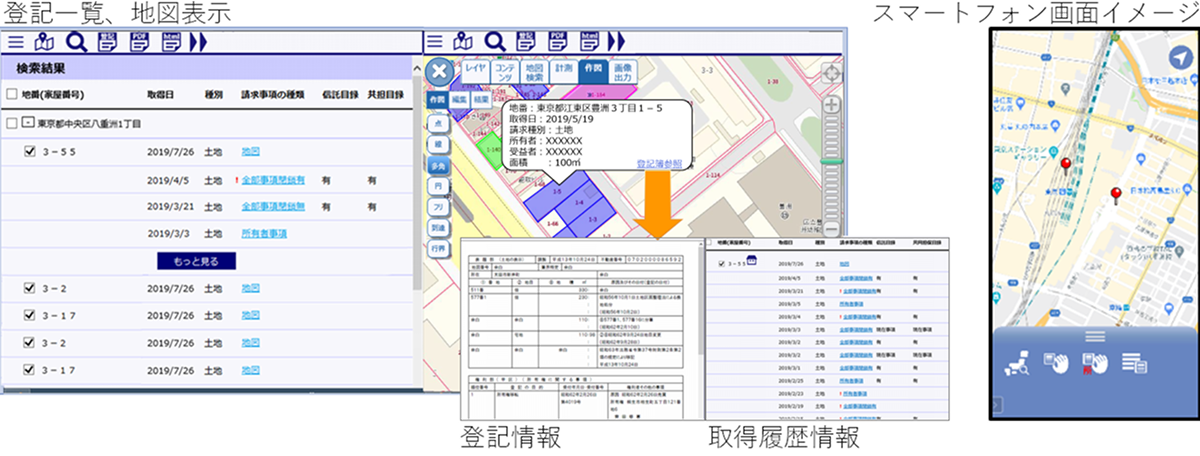
Task: Open 所有者事項 link dated 2019/3/3
Action: [x=264, y=233]
